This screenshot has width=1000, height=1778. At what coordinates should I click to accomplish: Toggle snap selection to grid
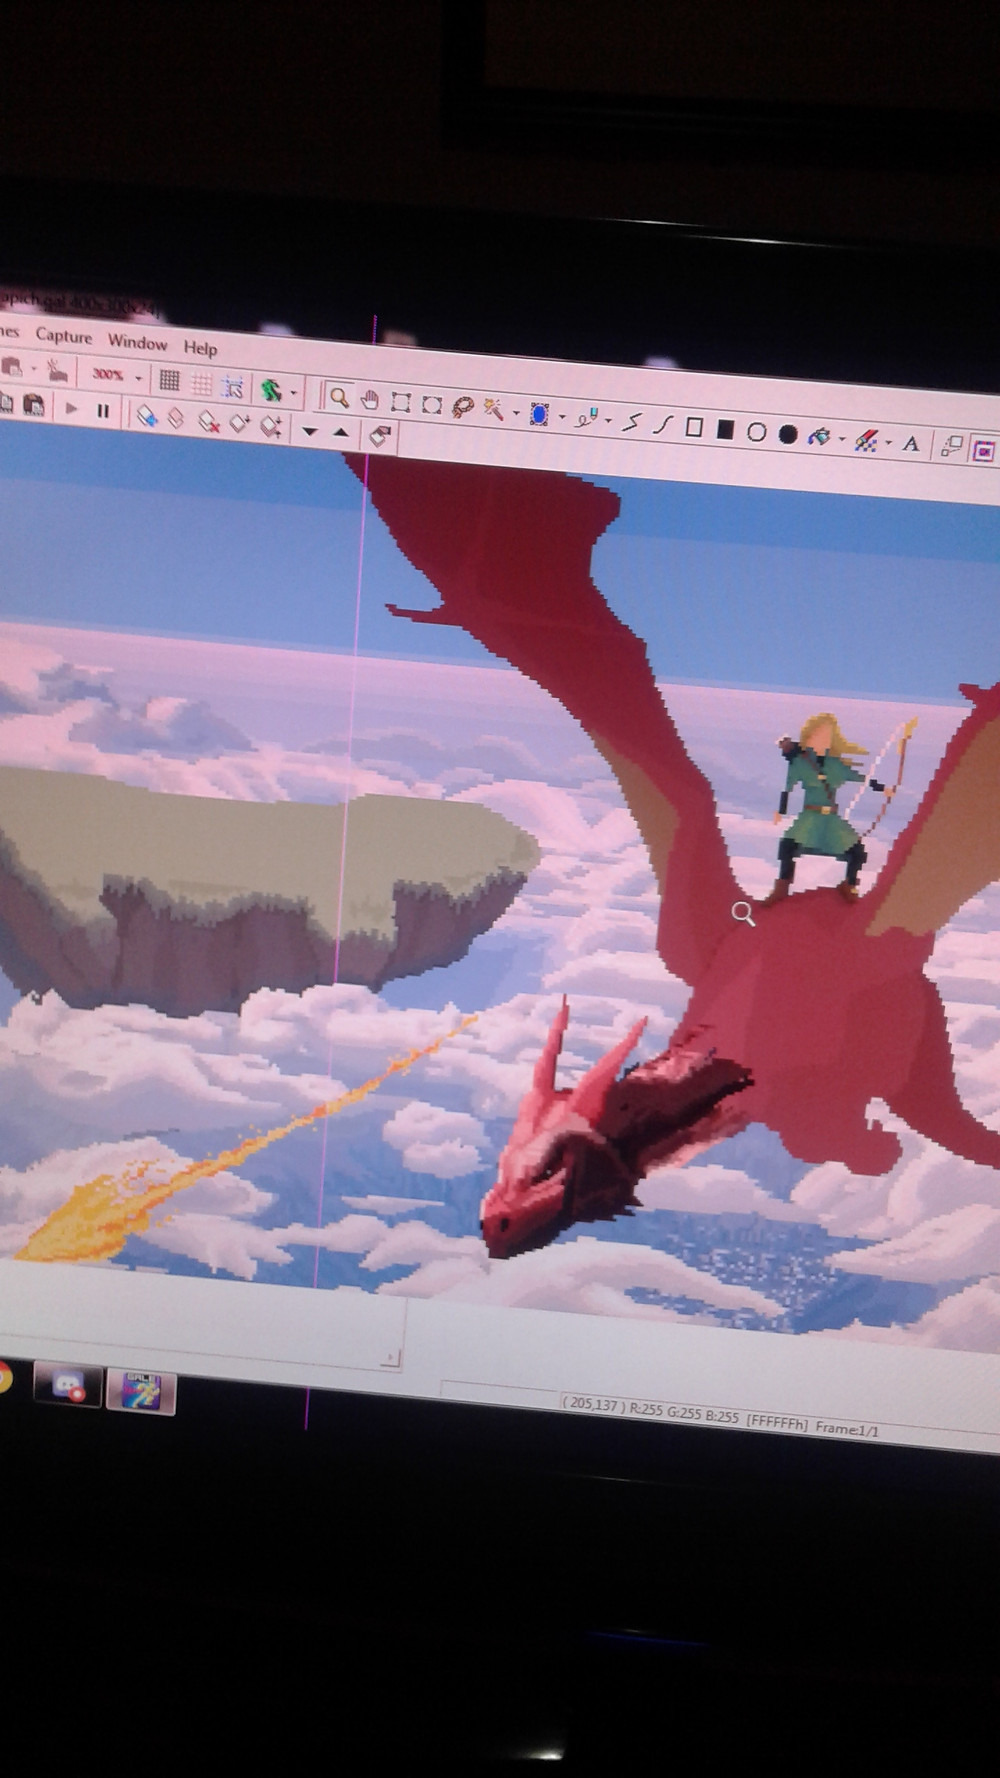point(233,386)
